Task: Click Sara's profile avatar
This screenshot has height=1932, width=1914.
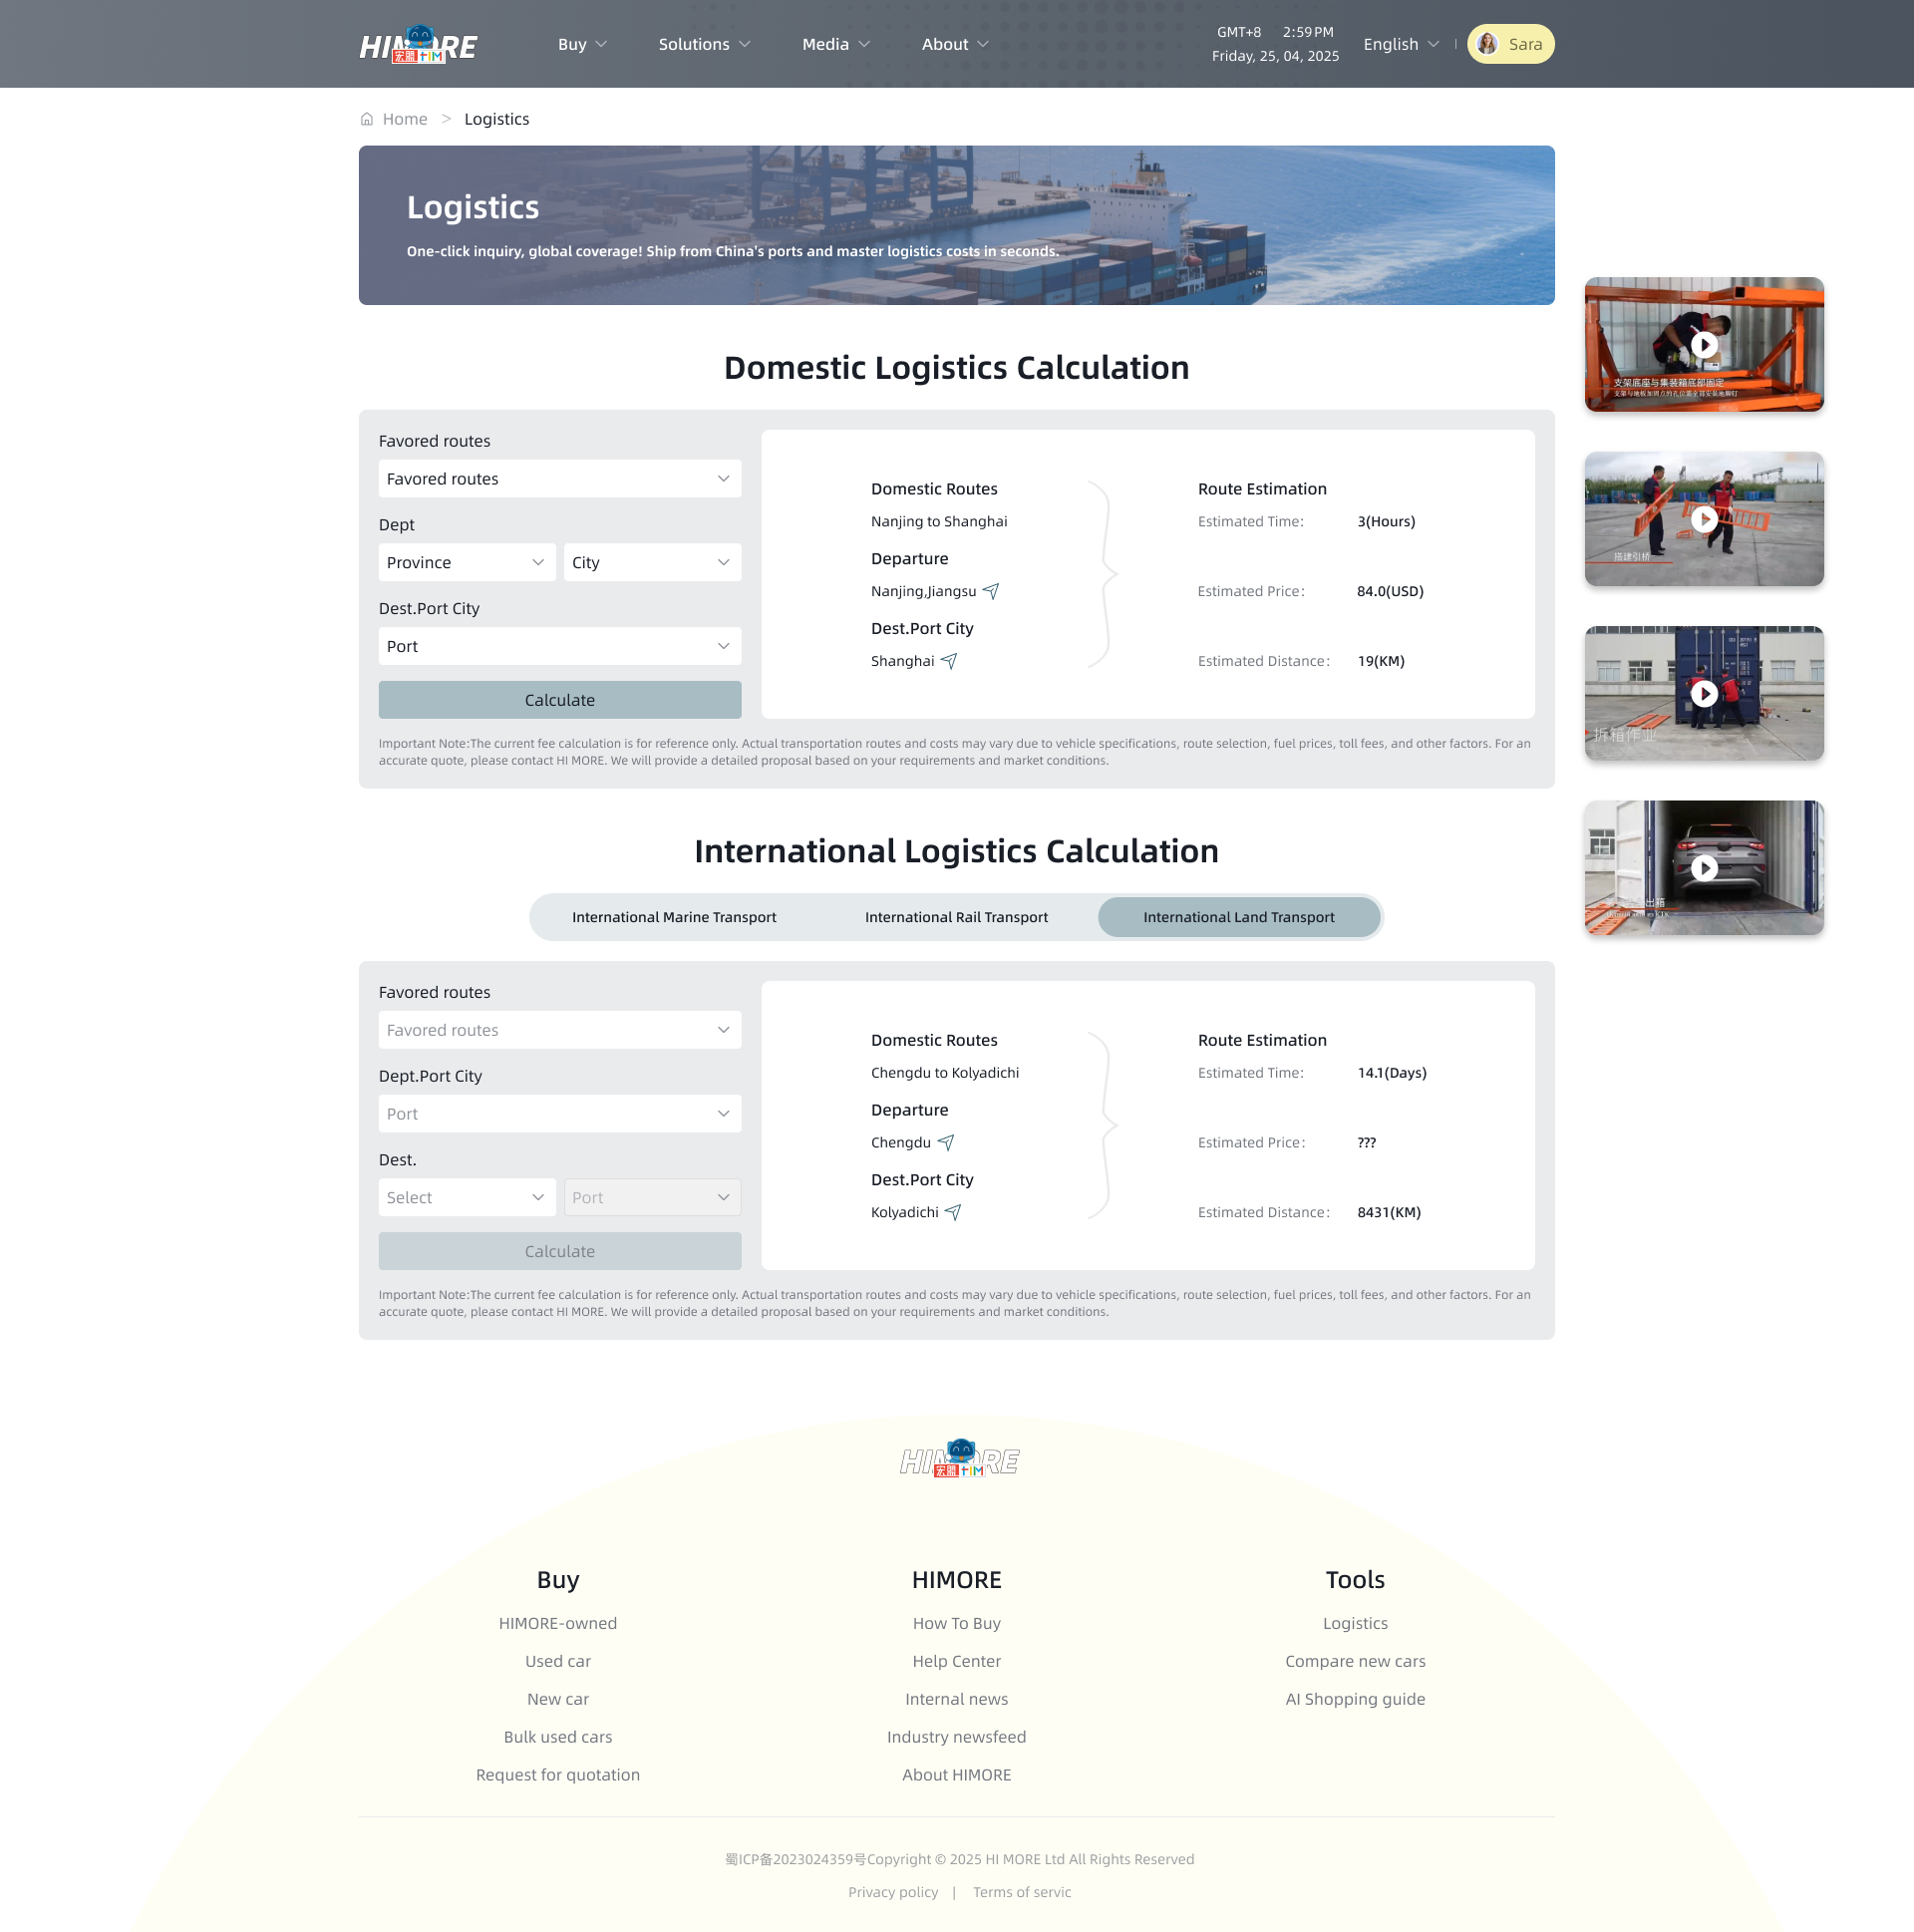Action: click(x=1487, y=44)
